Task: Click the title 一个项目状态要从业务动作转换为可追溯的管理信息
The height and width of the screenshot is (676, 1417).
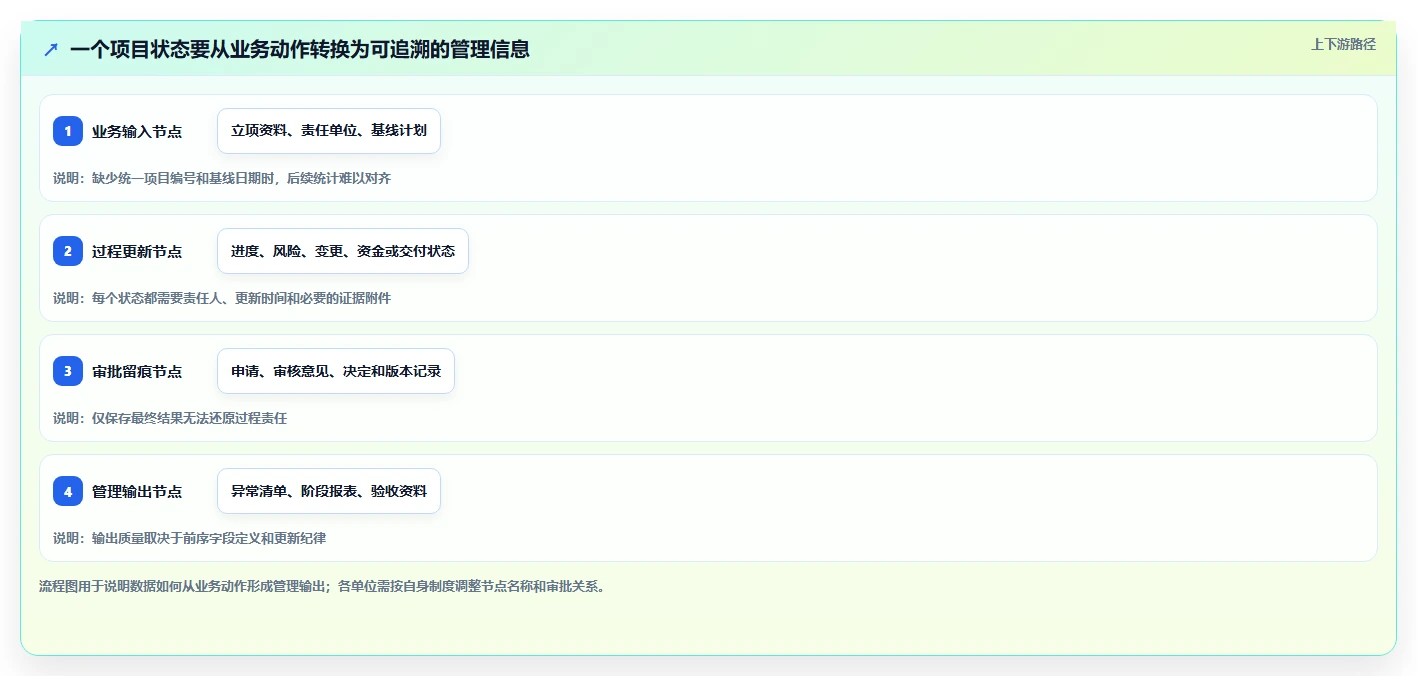Action: (300, 49)
